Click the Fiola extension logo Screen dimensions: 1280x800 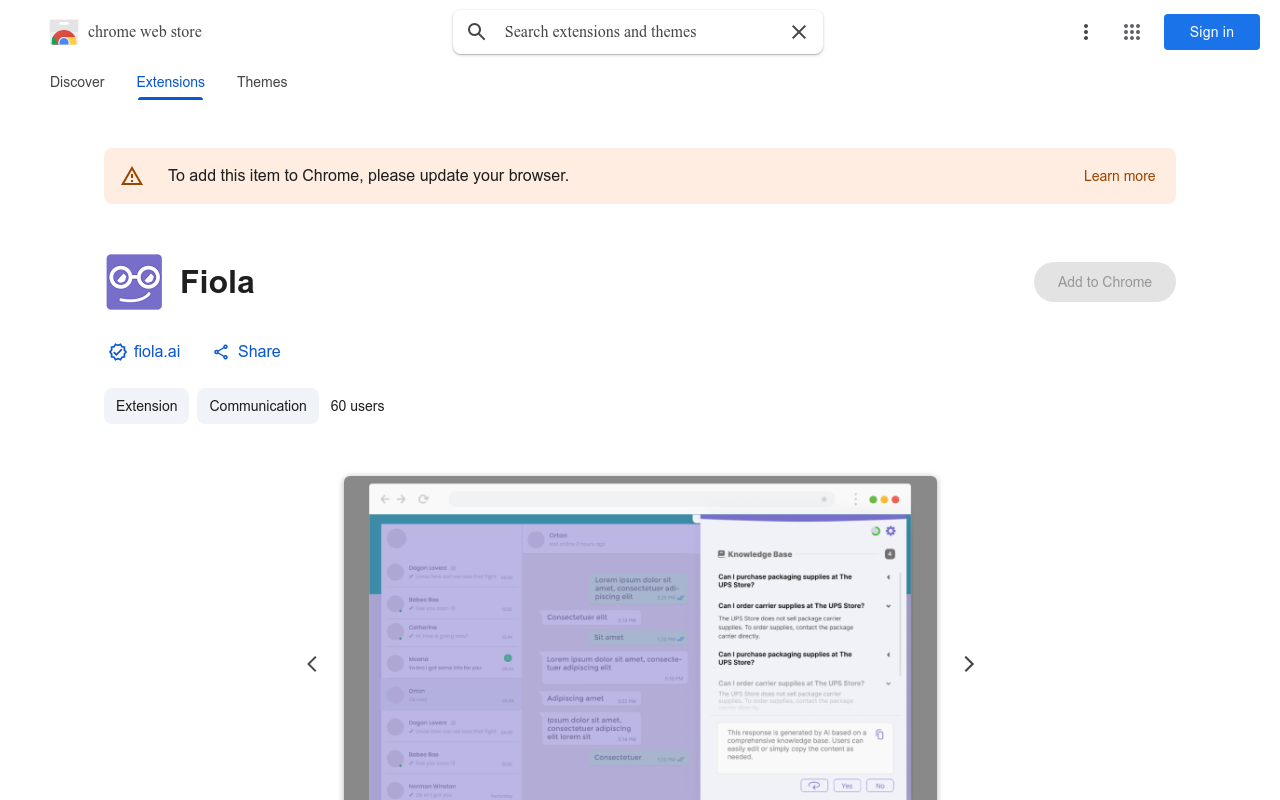[x=134, y=282]
